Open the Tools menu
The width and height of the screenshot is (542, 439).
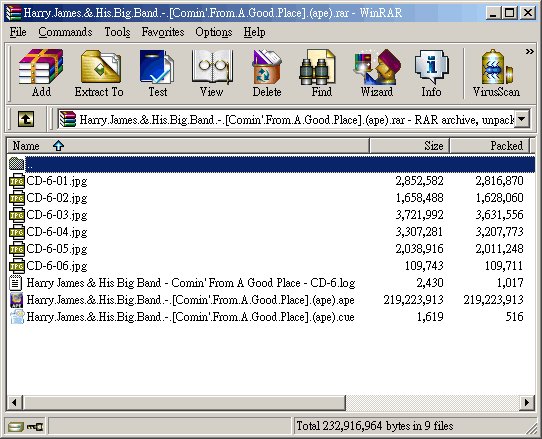pyautogui.click(x=118, y=32)
